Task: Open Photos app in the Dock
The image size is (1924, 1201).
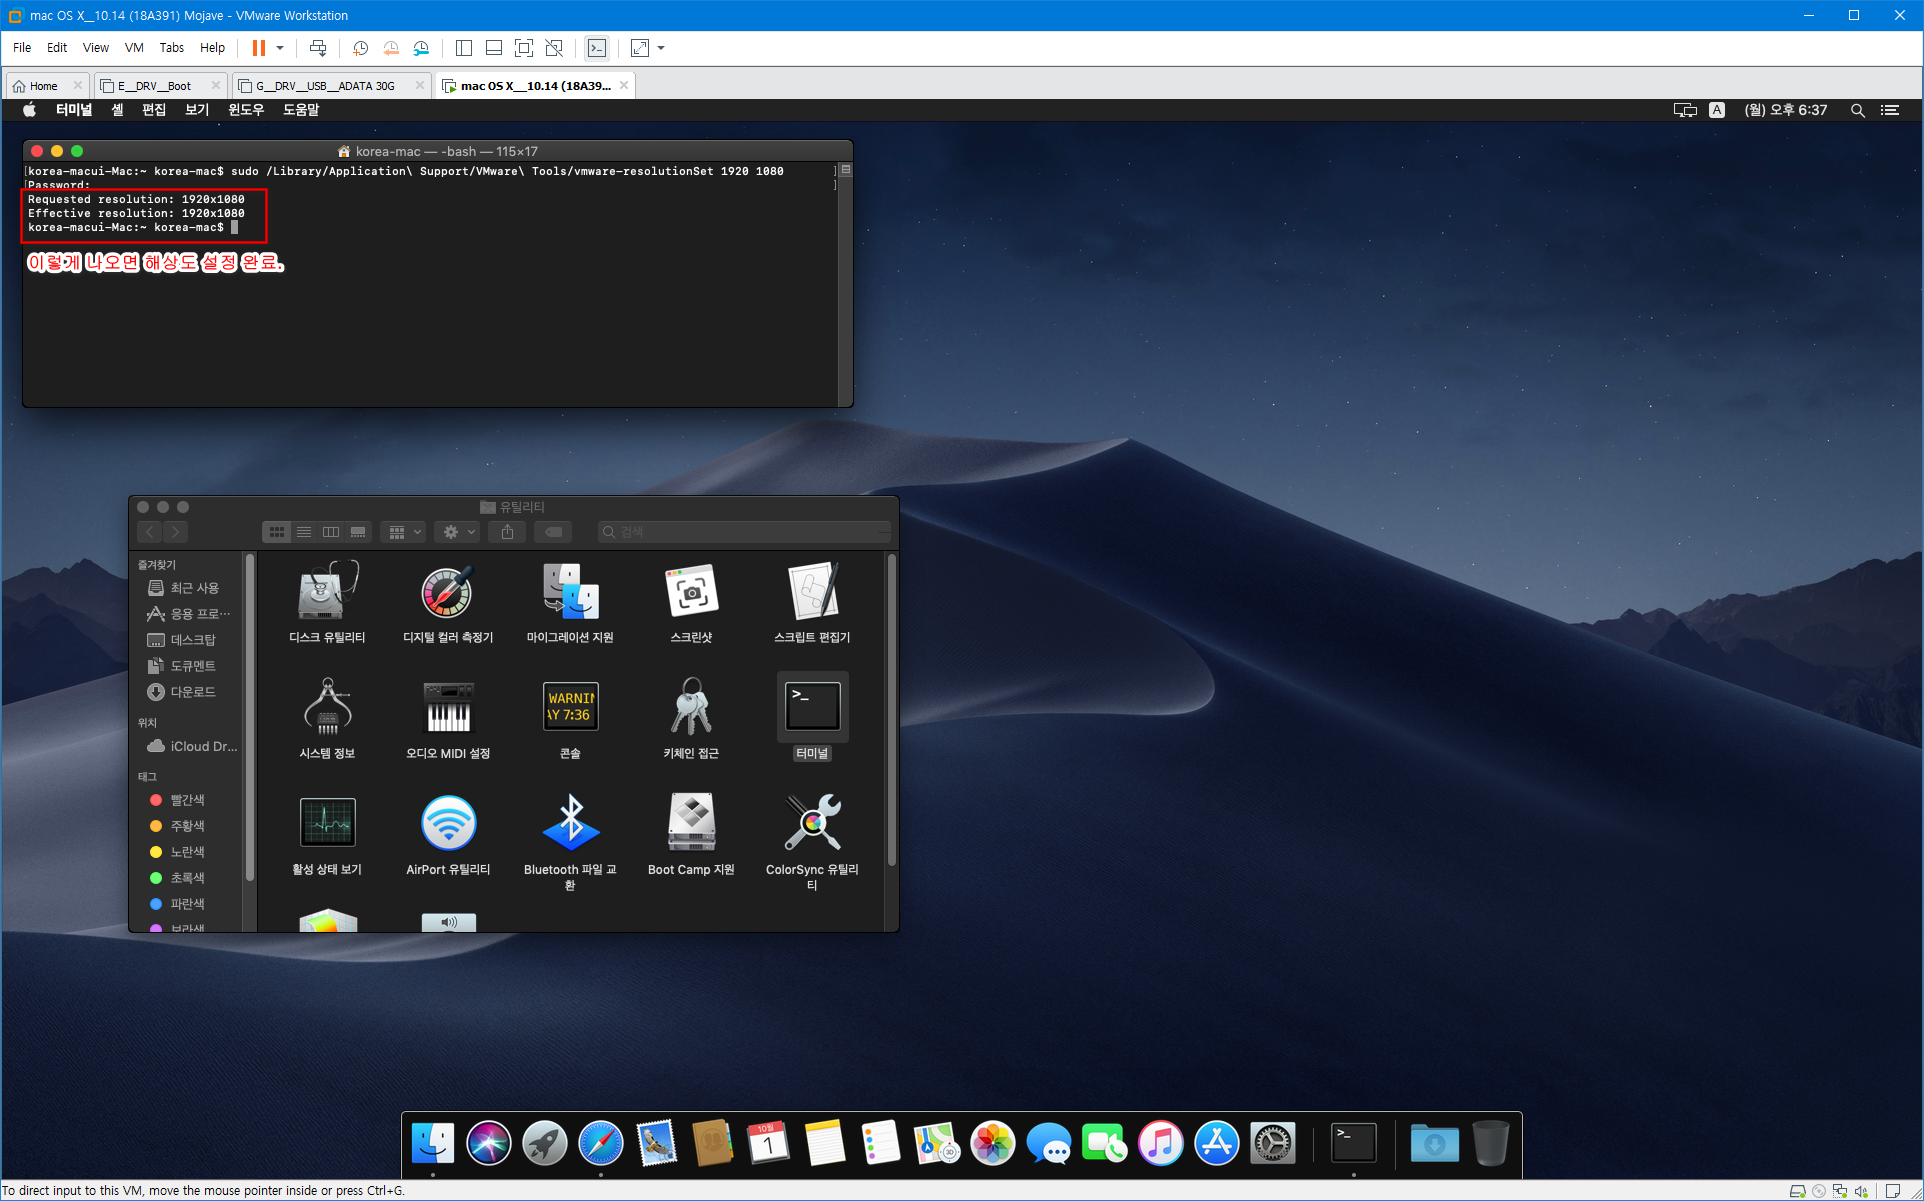Action: pos(993,1143)
